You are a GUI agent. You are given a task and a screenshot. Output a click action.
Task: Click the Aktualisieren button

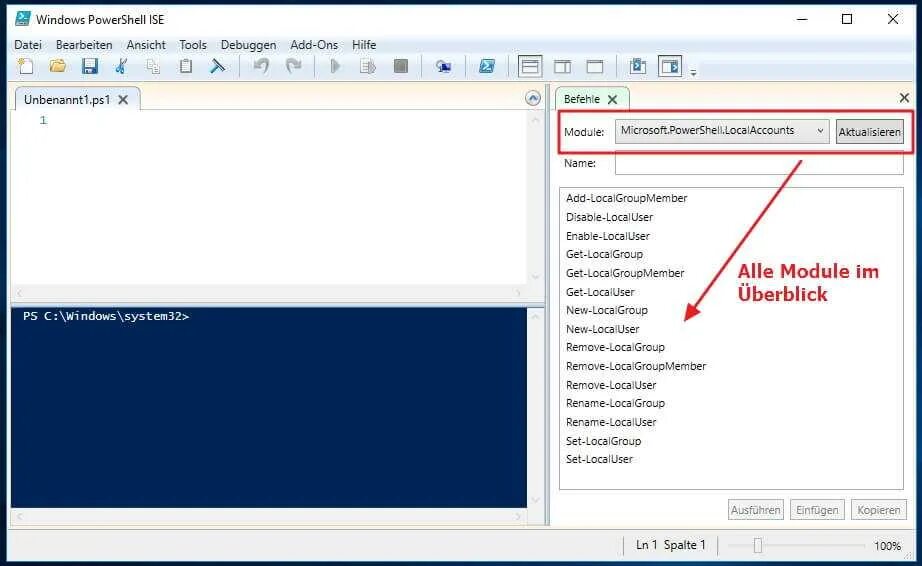pyautogui.click(x=869, y=132)
